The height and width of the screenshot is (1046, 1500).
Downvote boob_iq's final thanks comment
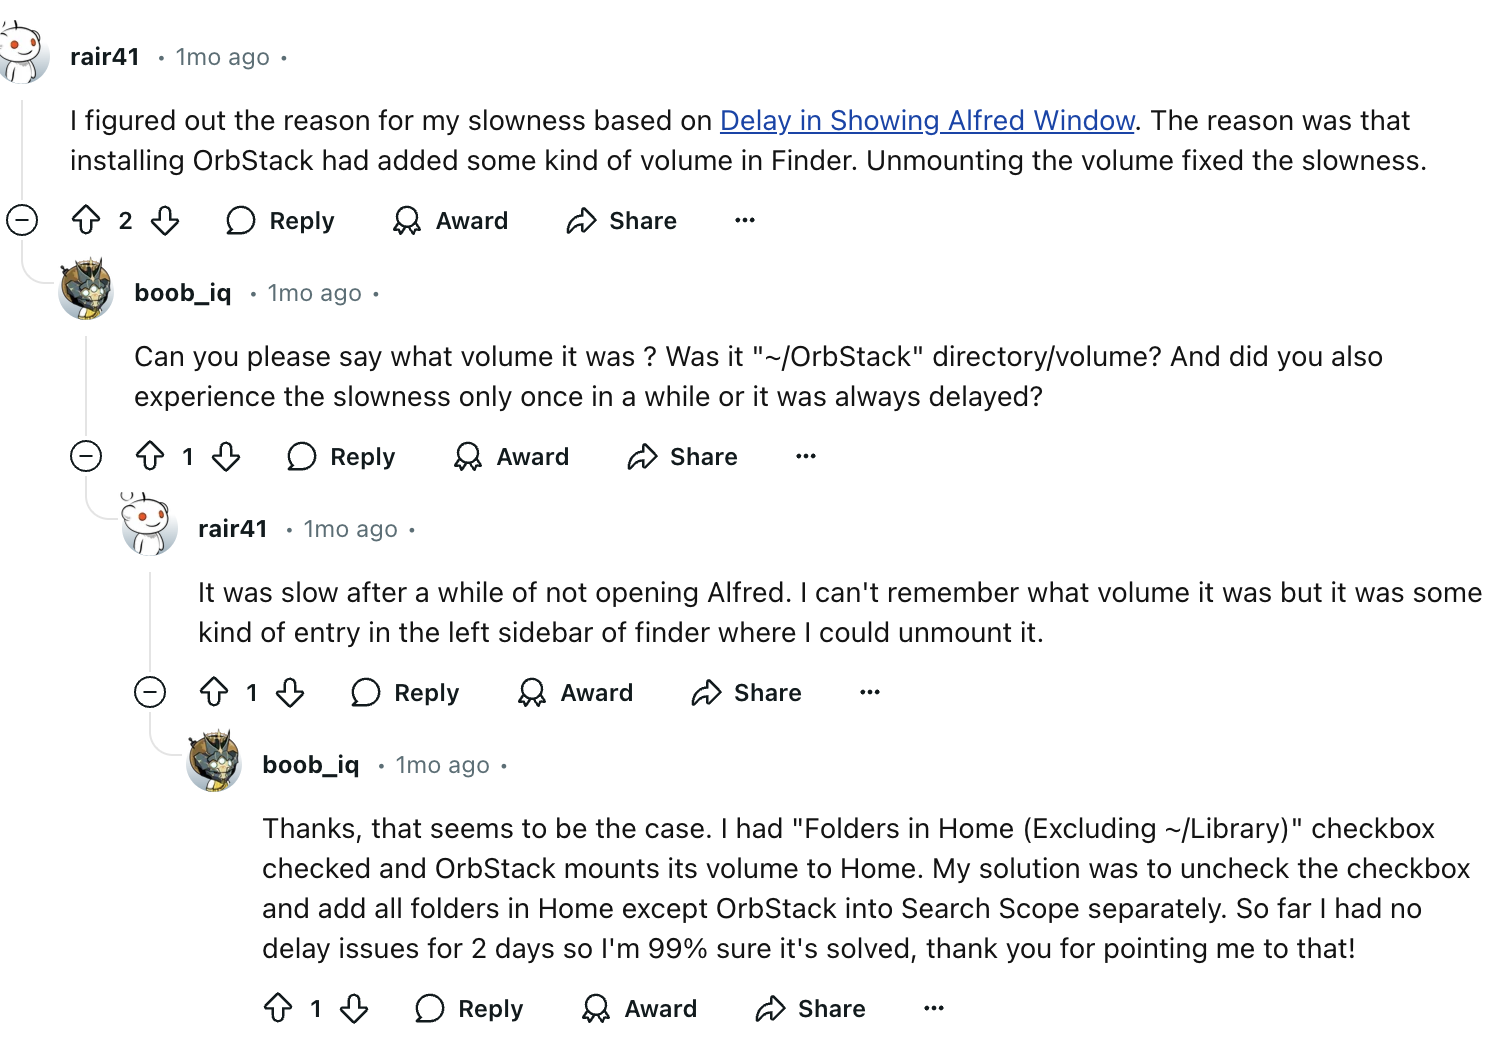354,1008
